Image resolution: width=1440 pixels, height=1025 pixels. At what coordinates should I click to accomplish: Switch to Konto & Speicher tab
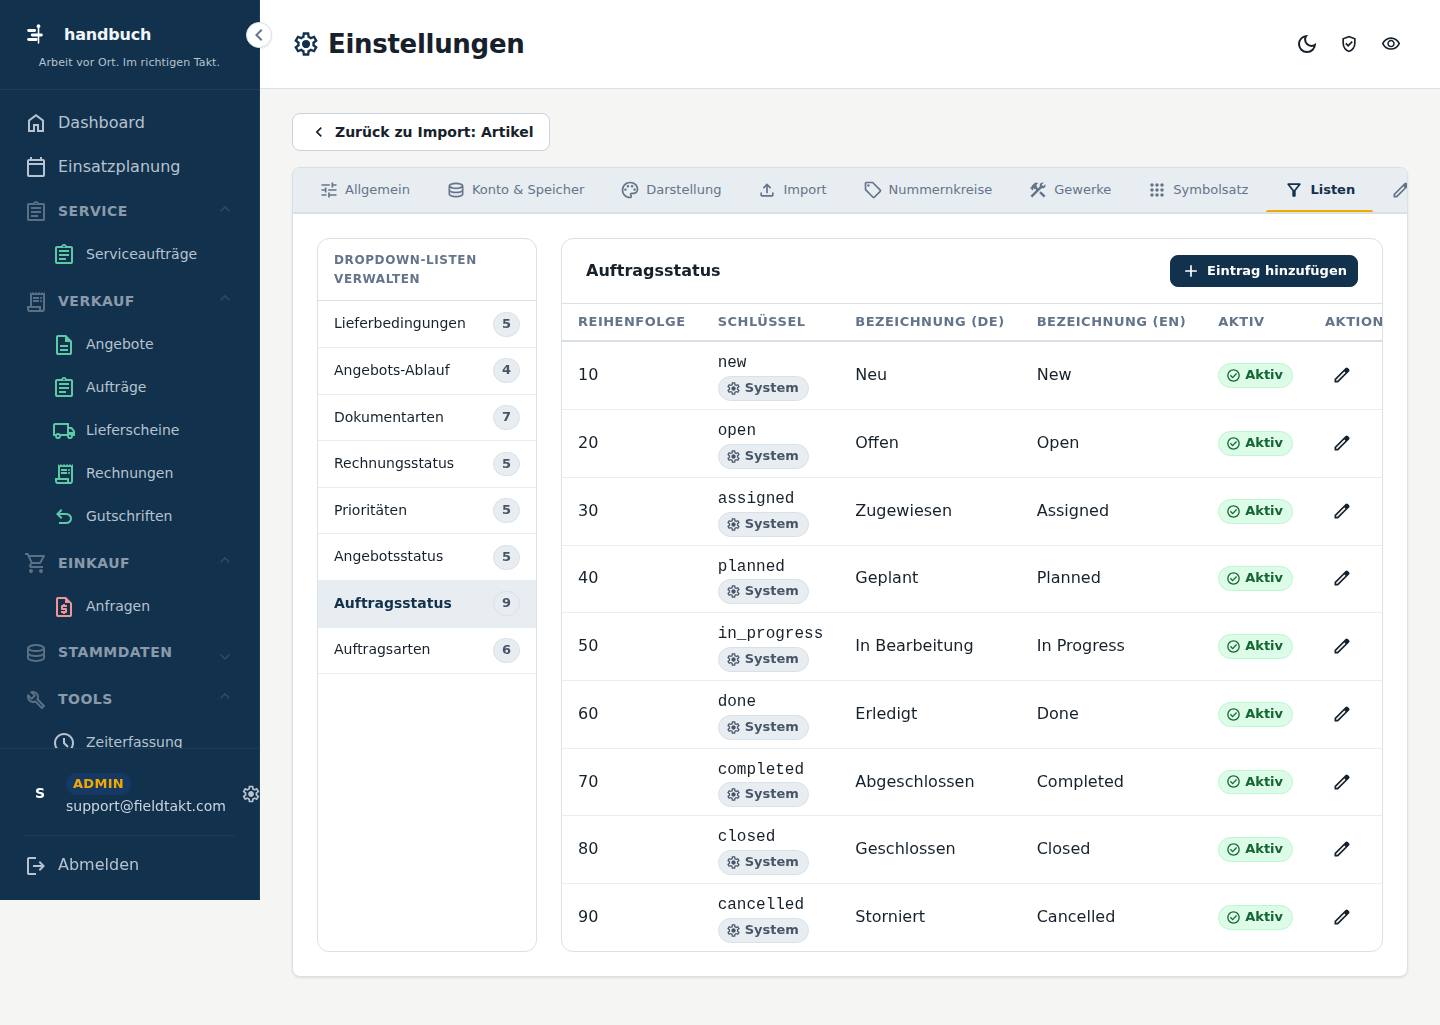(516, 190)
